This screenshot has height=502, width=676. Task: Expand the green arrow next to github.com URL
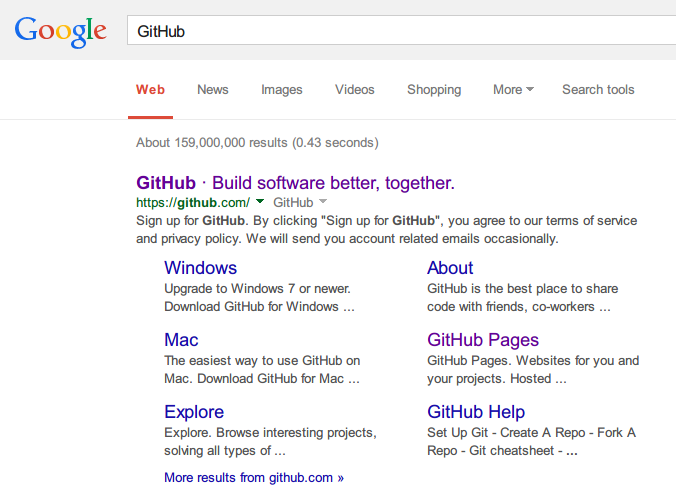pos(260,202)
